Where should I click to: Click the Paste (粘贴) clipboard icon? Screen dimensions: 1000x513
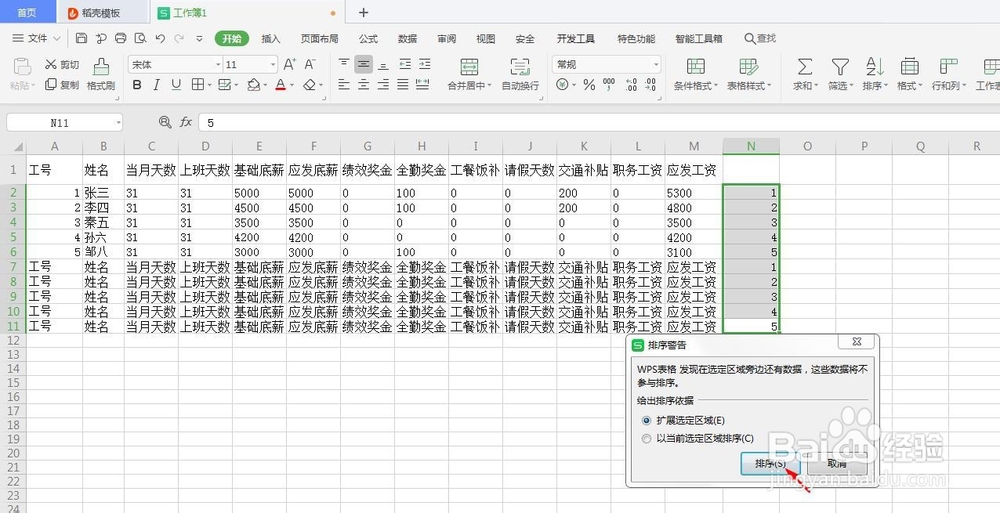(x=22, y=66)
